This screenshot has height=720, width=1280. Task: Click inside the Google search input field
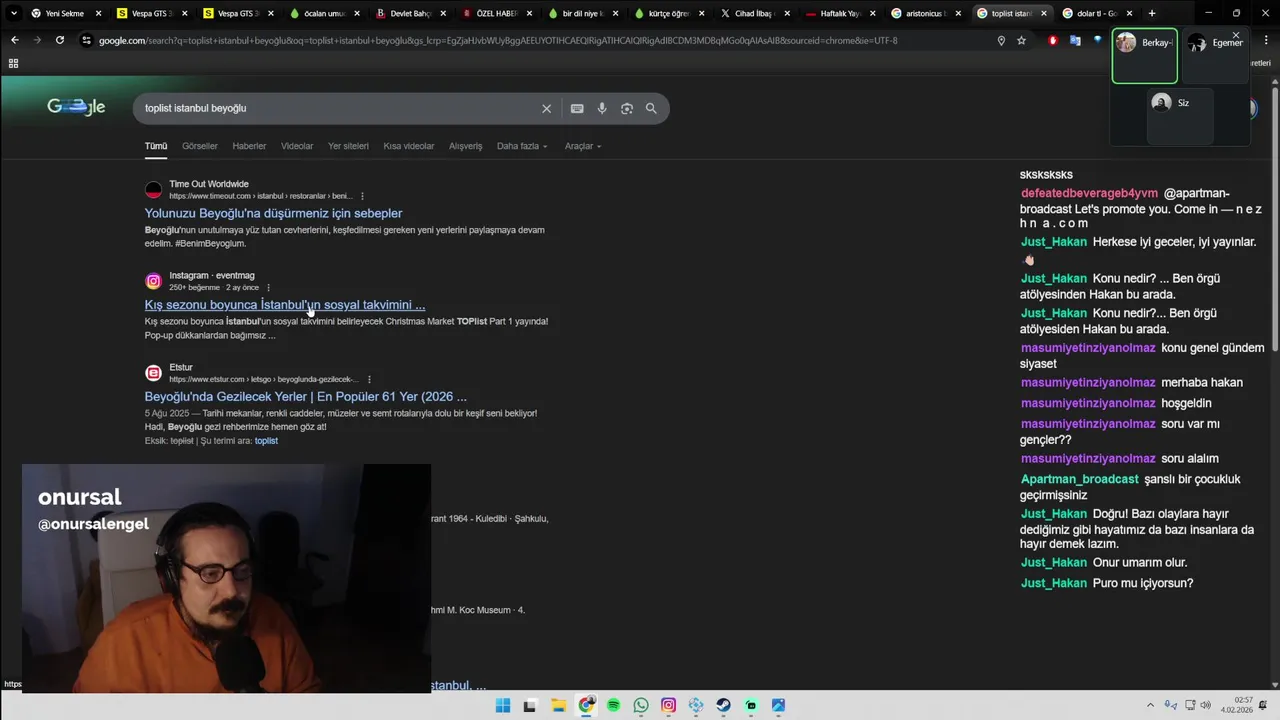coord(340,108)
